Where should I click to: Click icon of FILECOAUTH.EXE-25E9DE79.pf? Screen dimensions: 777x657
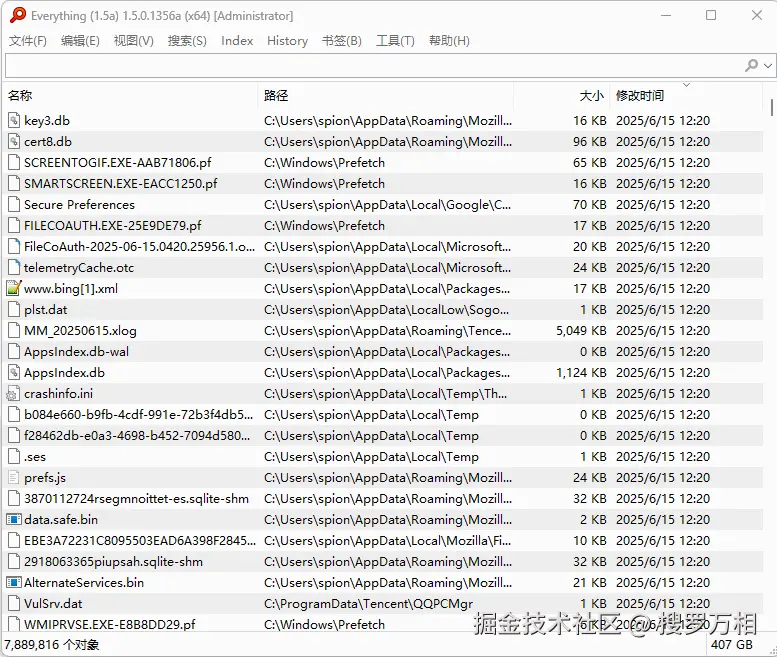(x=14, y=225)
